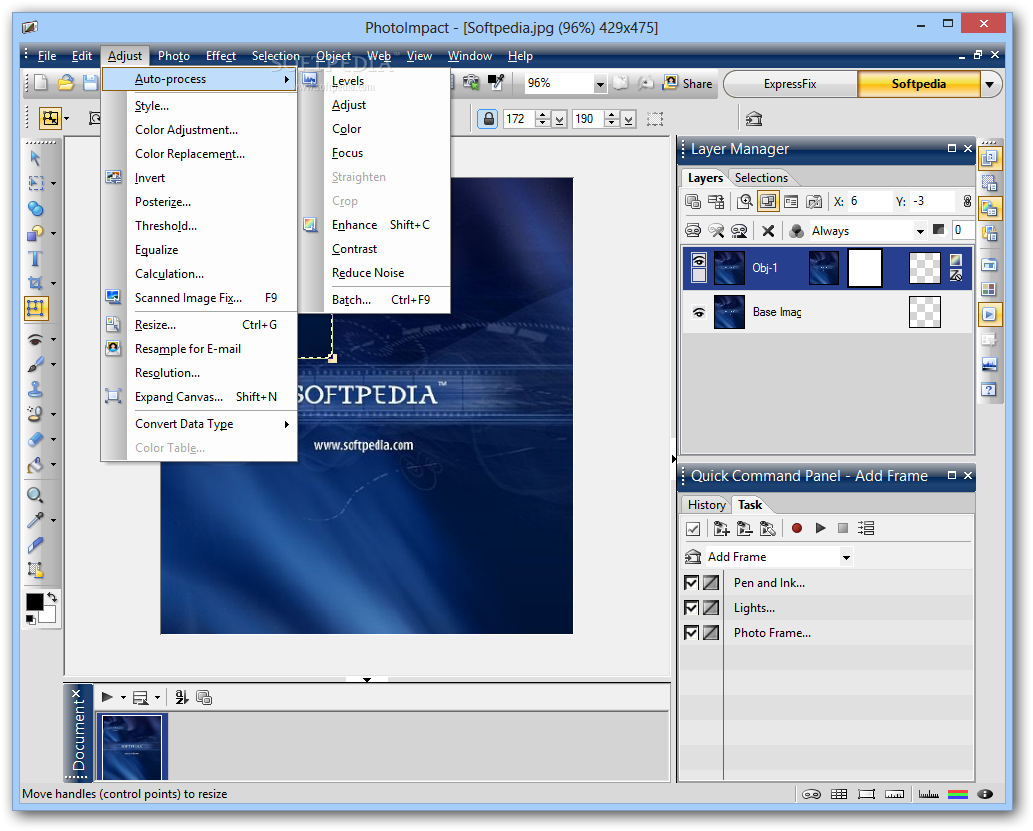Open the Effect menu
Viewport: 1033px width, 831px height.
[221, 56]
